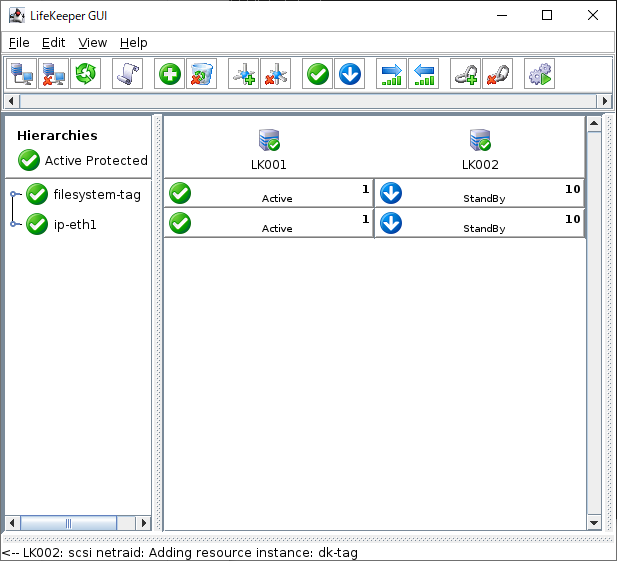Open the View menu
Viewport: 617px width, 561px height.
92,43
